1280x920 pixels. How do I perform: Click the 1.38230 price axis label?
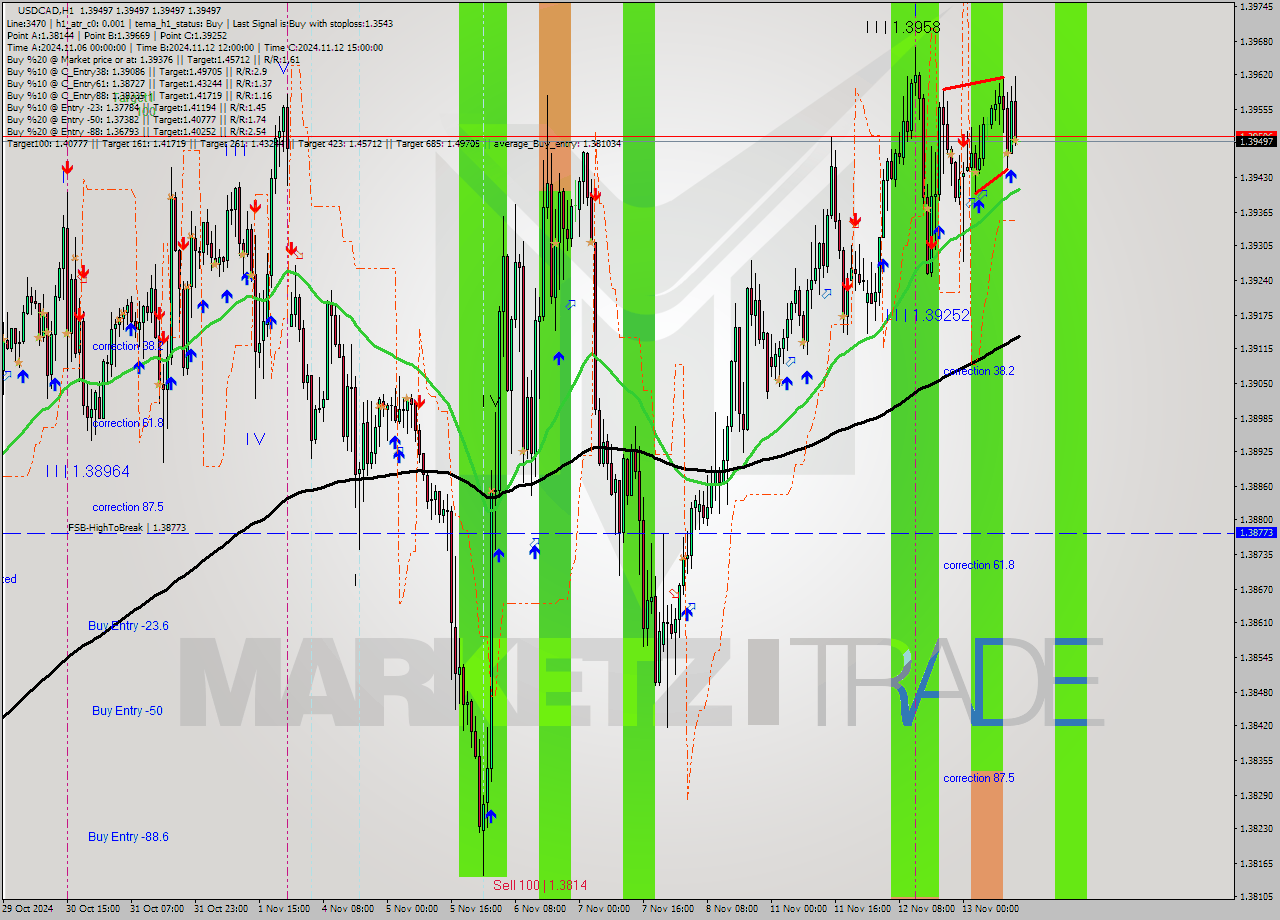click(1256, 829)
